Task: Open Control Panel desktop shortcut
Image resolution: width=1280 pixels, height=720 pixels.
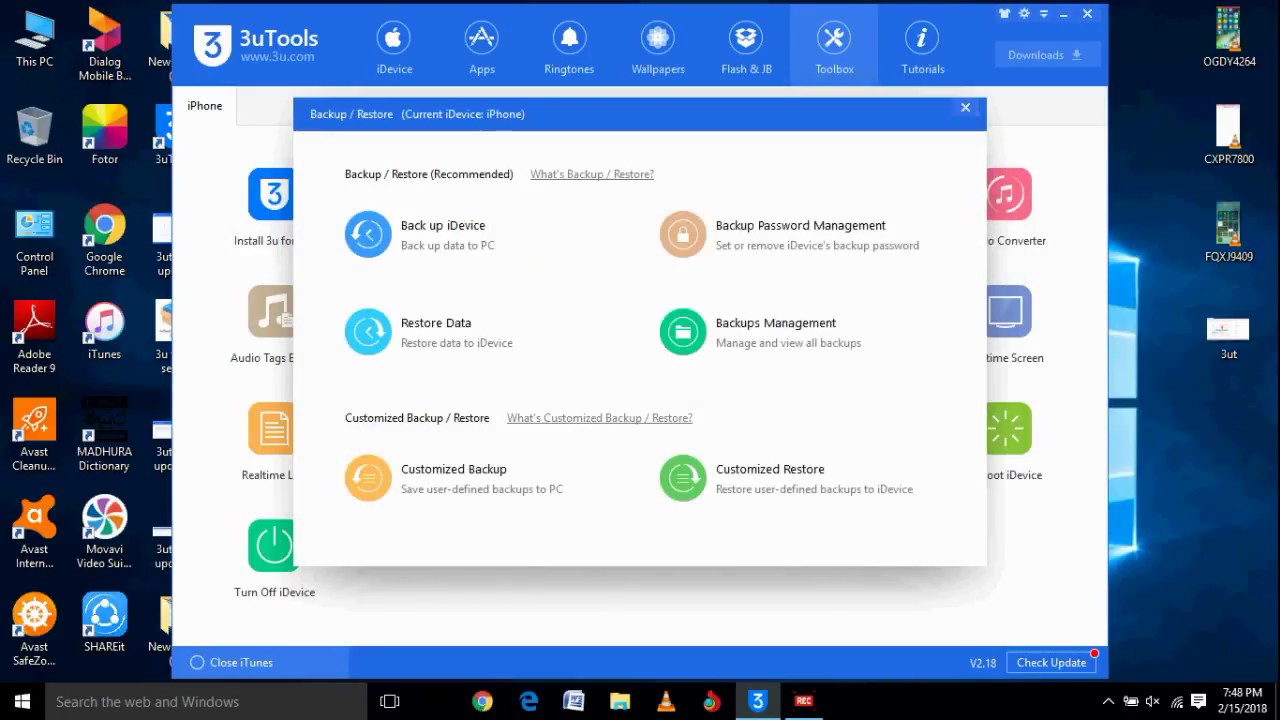Action: pyautogui.click(x=34, y=240)
